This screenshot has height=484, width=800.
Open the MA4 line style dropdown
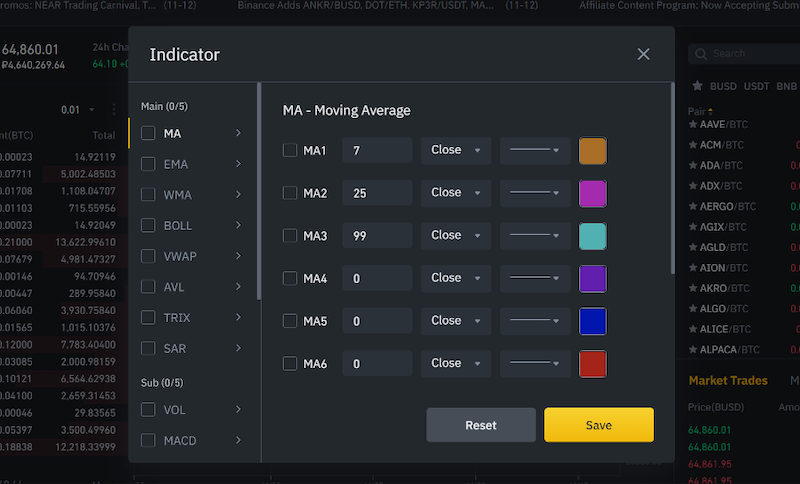535,278
